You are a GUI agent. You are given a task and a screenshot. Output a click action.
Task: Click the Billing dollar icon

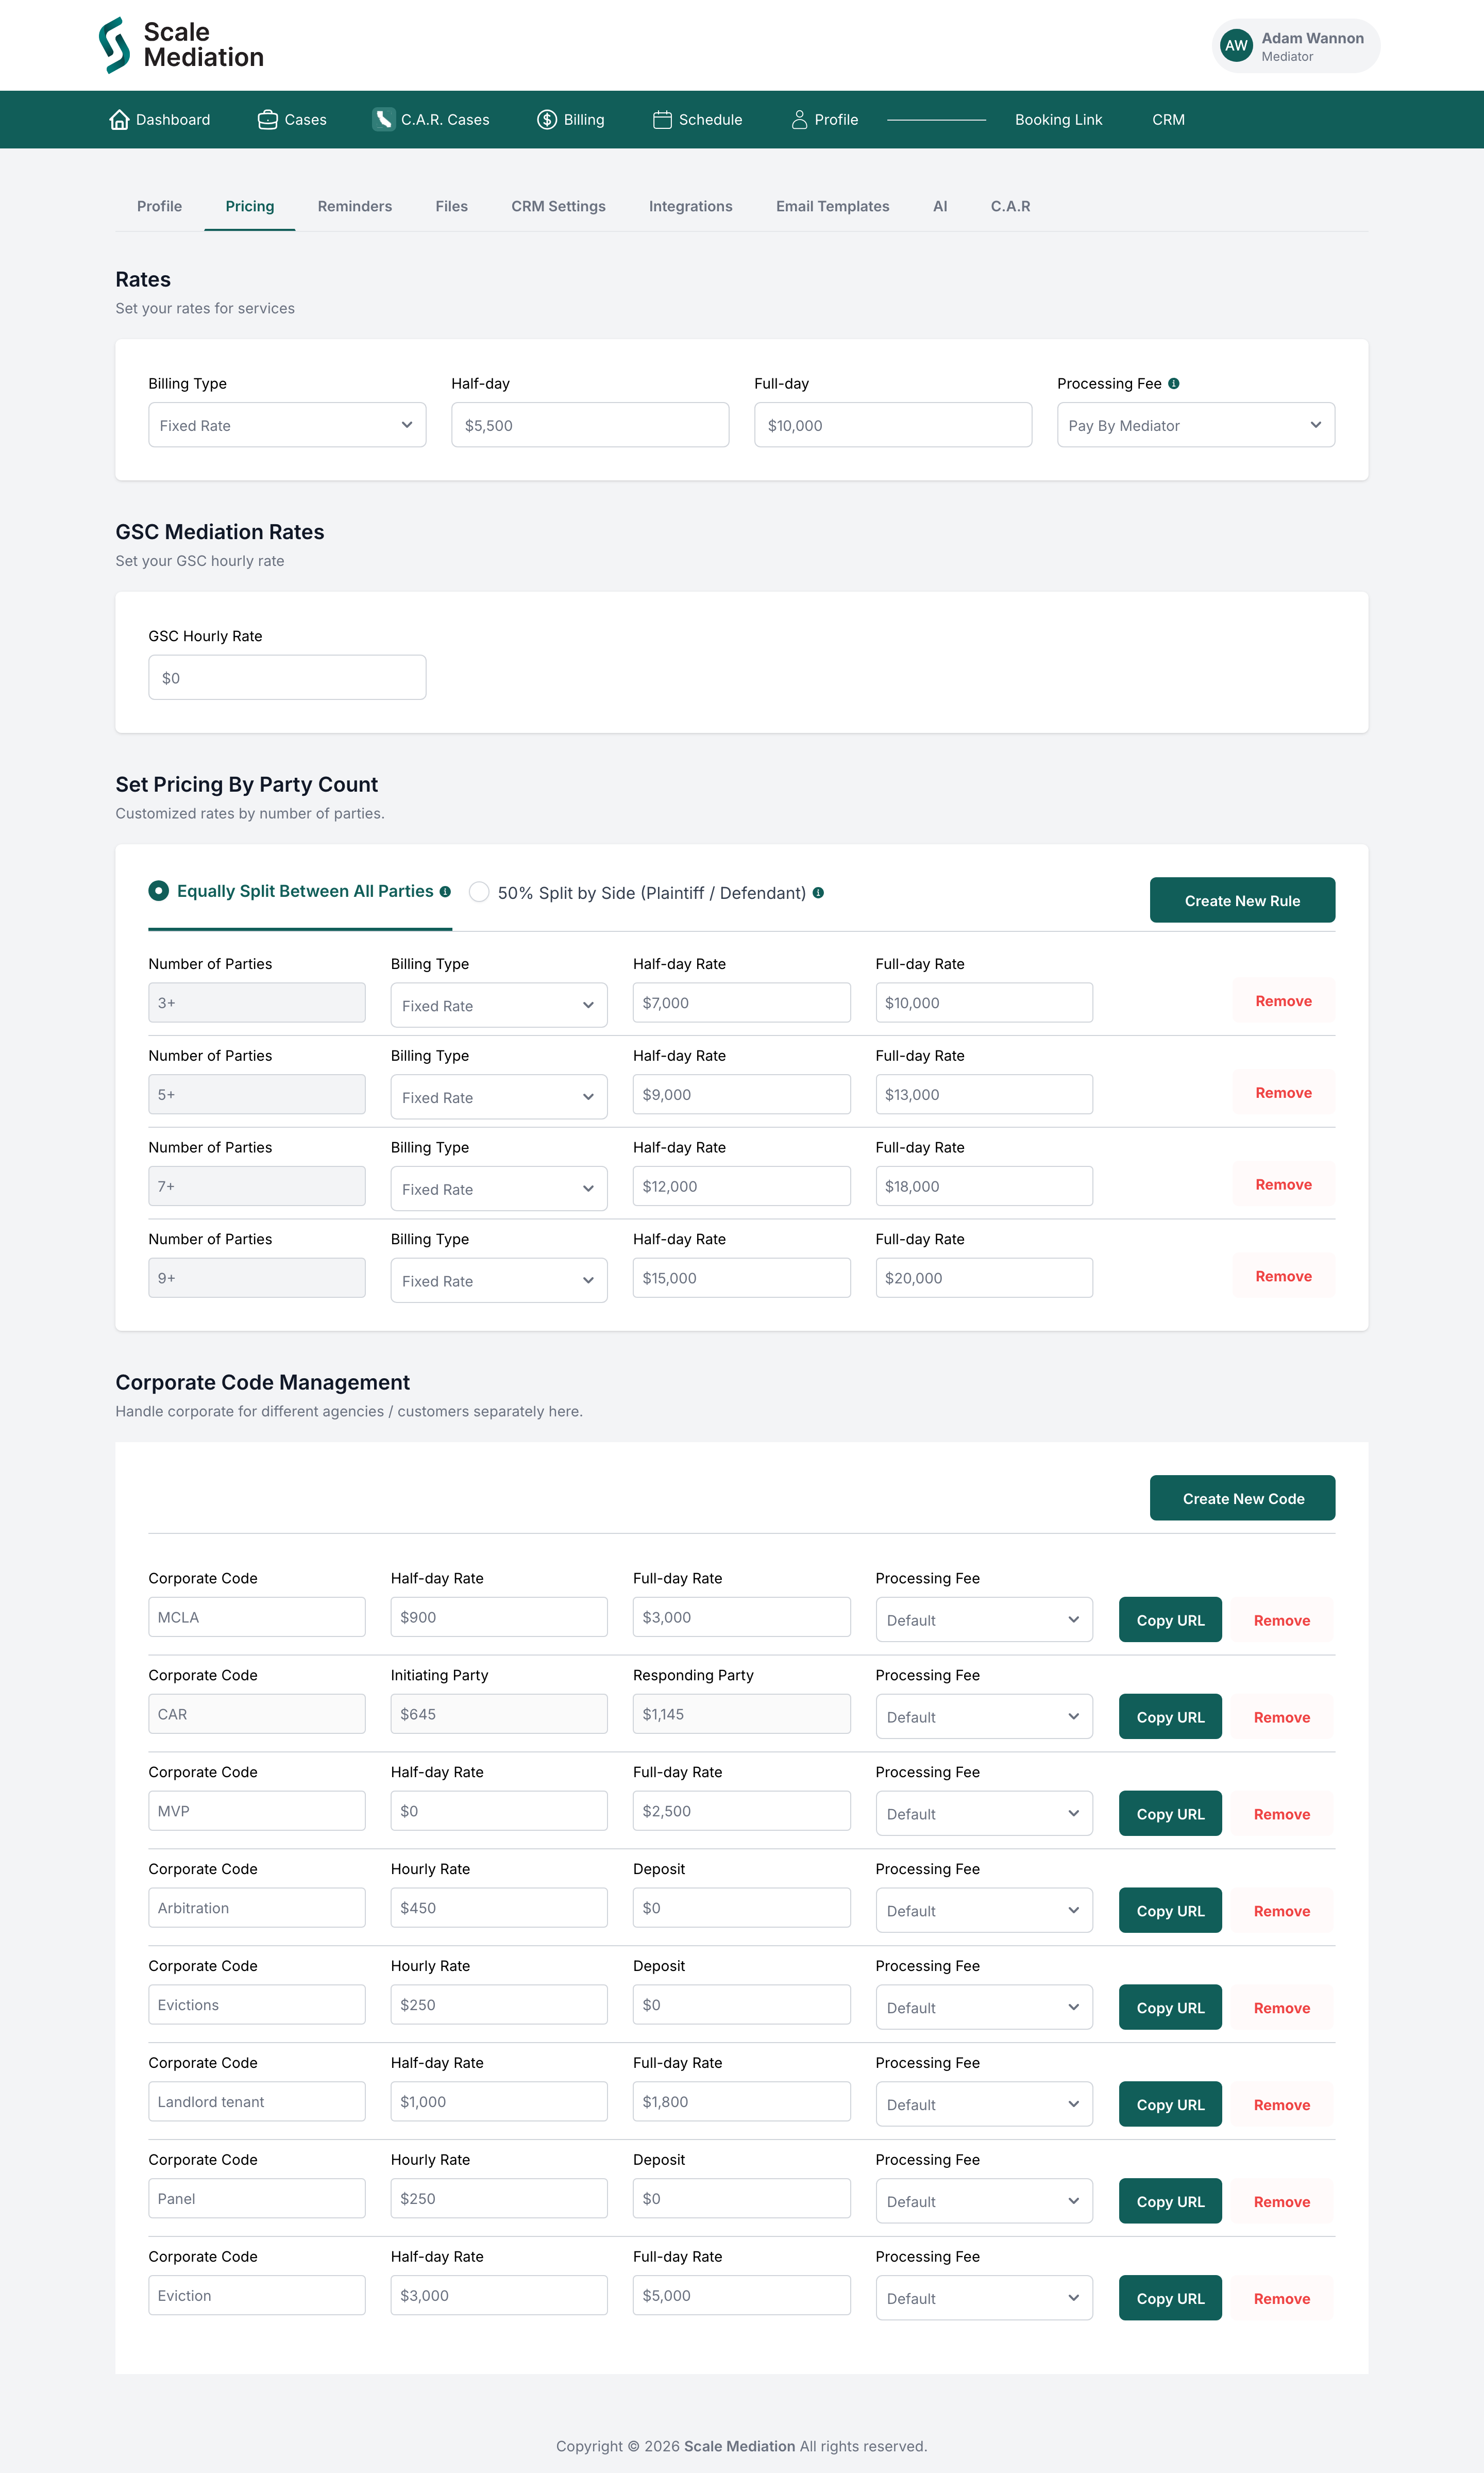click(x=547, y=120)
